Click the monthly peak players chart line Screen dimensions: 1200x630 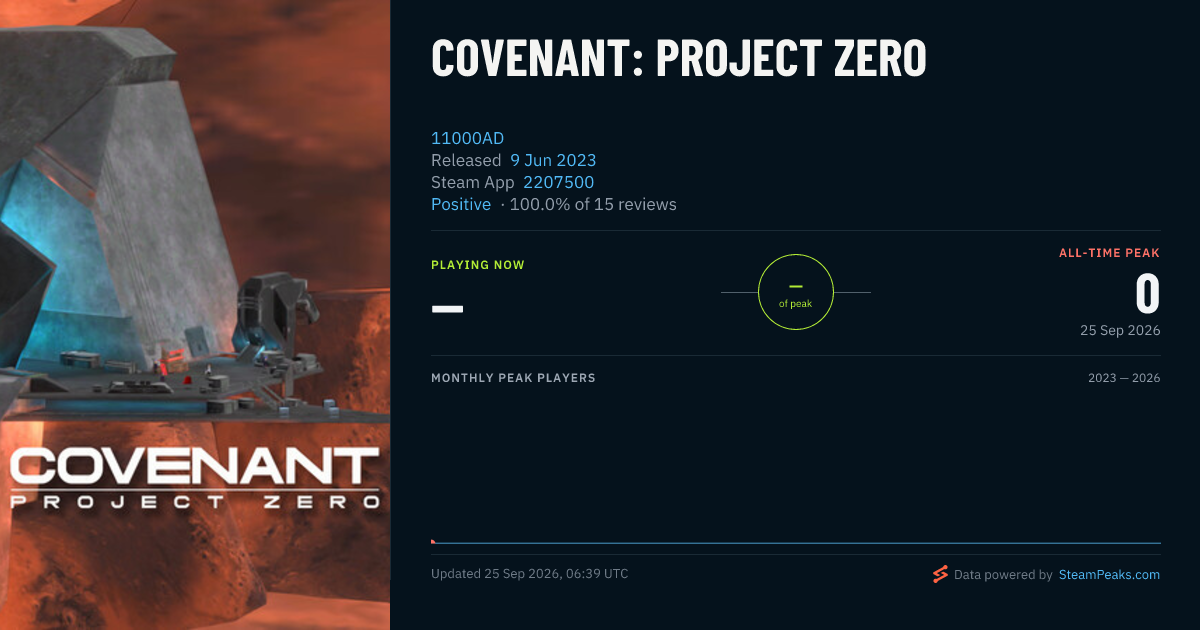click(x=796, y=543)
